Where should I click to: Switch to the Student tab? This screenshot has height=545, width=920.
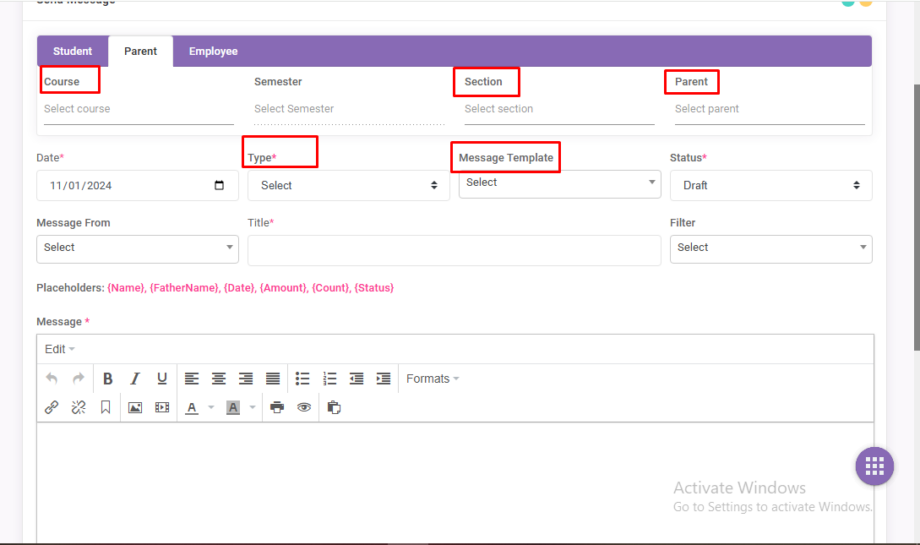coord(73,51)
